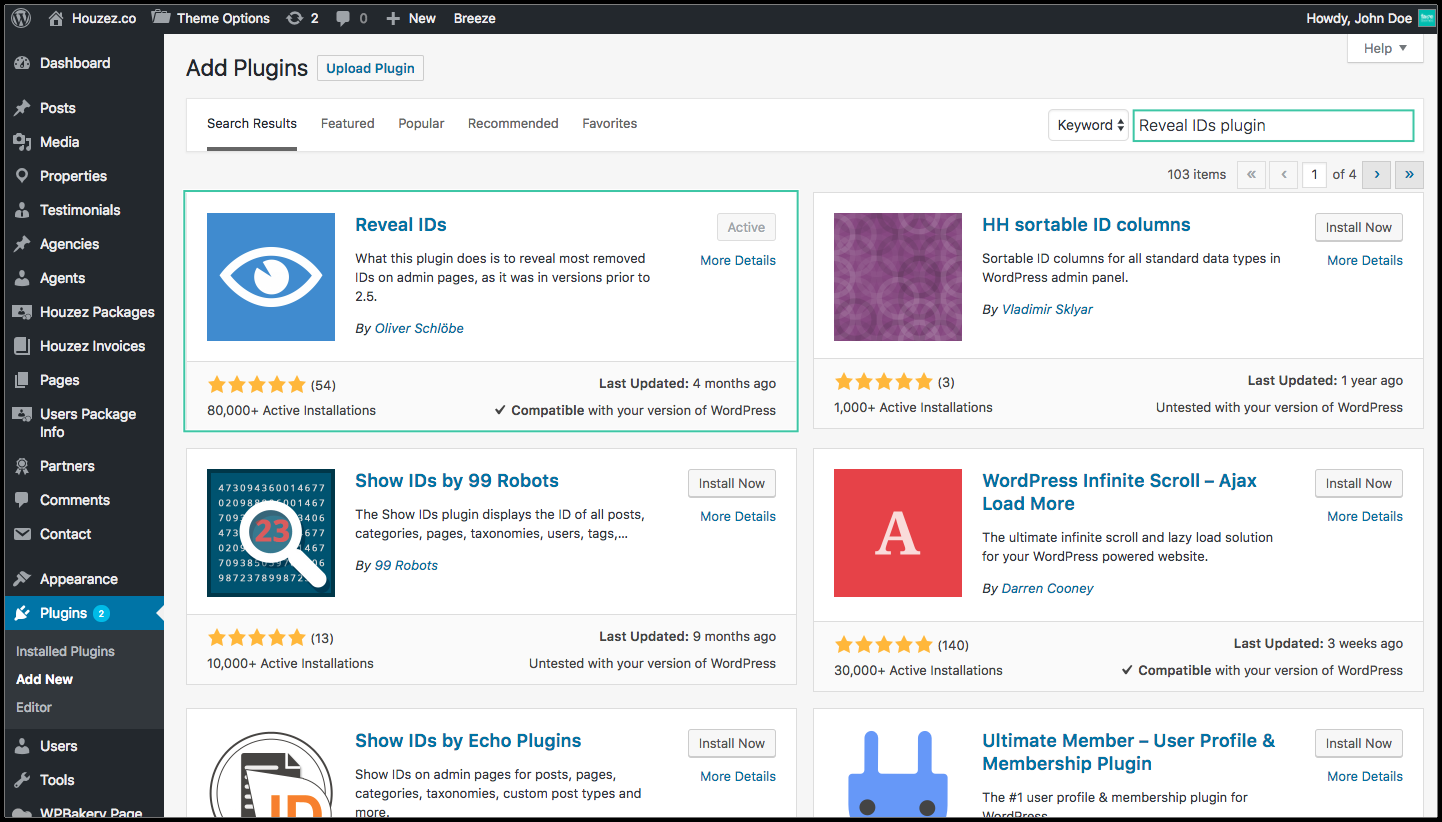Install Ultimate Member plugin

click(x=1358, y=743)
